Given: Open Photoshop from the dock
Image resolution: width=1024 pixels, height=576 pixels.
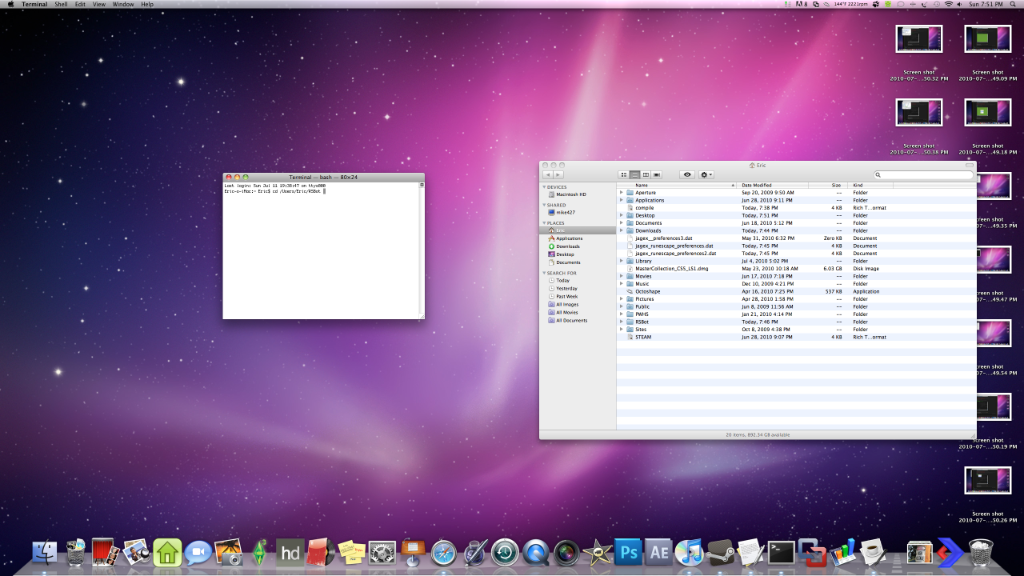Looking at the screenshot, I should 629,551.
